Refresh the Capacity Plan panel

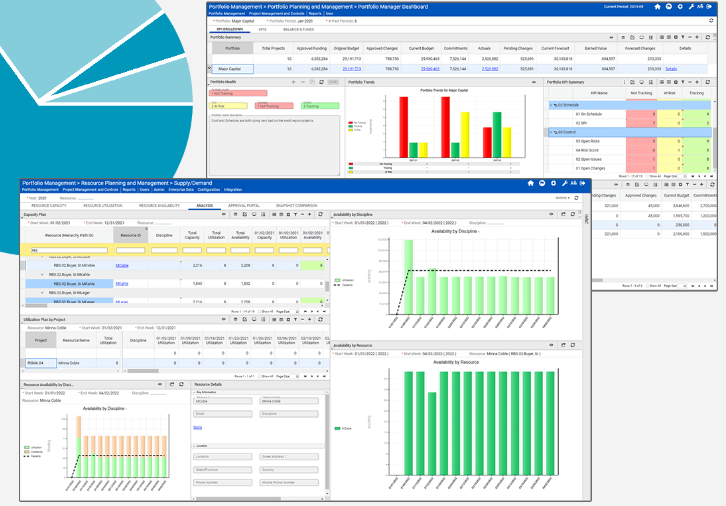click(x=320, y=214)
